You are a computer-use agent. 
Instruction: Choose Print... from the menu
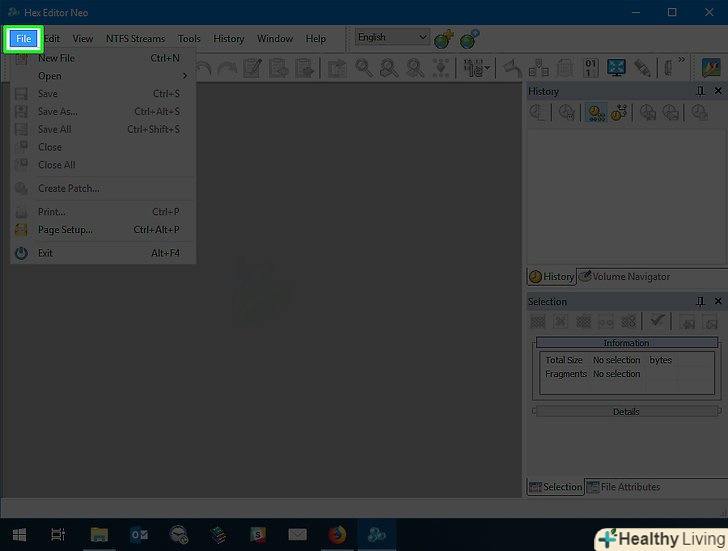[103, 212]
